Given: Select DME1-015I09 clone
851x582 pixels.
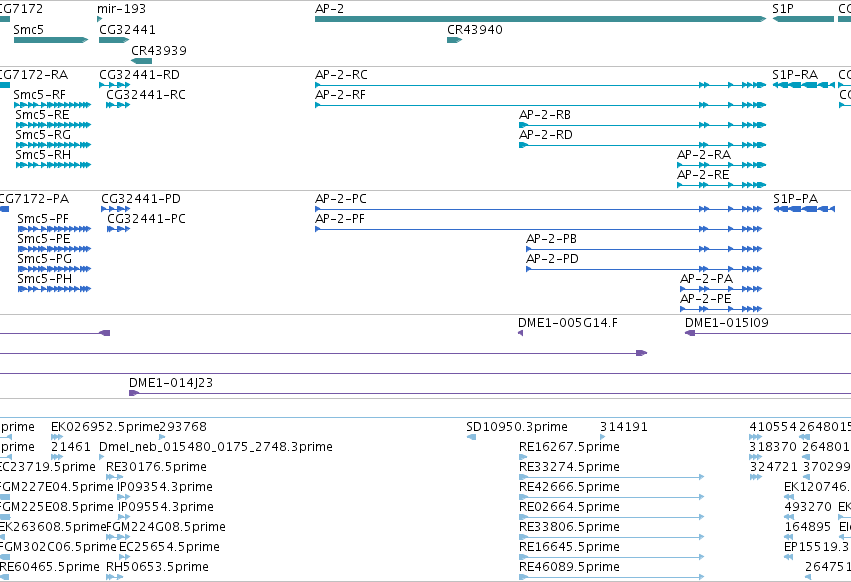Looking at the screenshot, I should [768, 333].
